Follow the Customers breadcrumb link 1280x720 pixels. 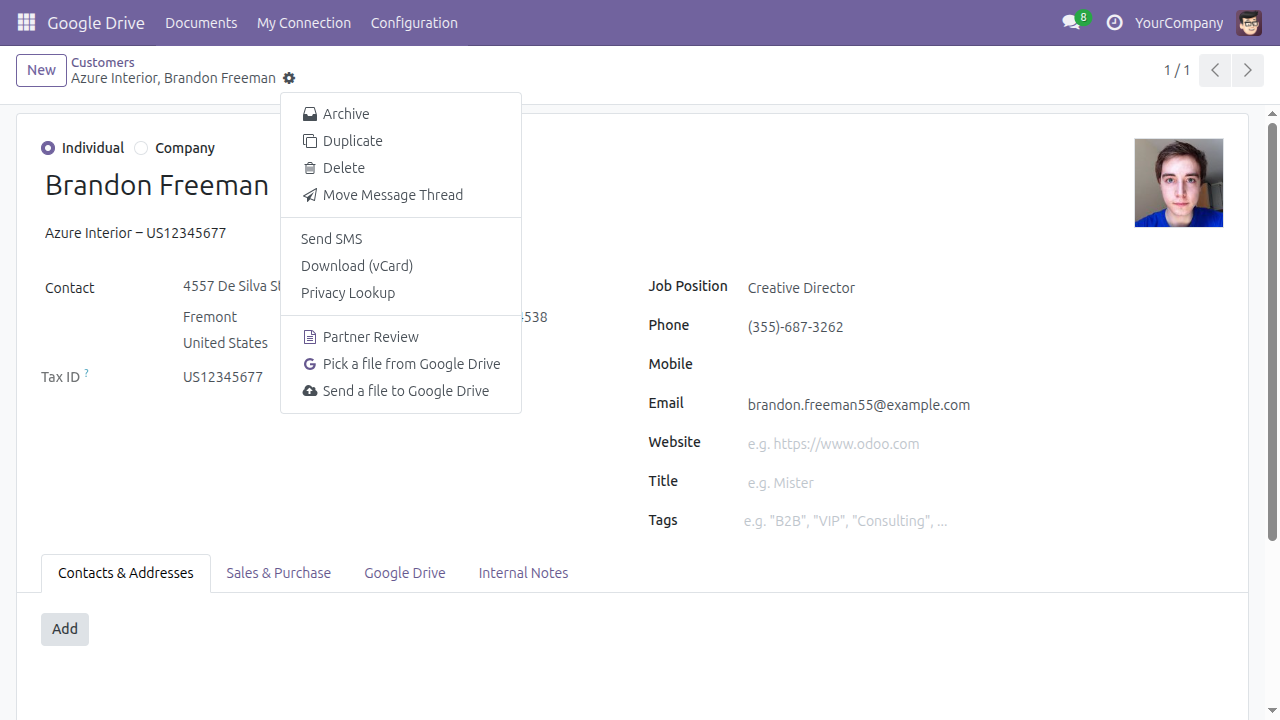point(103,62)
